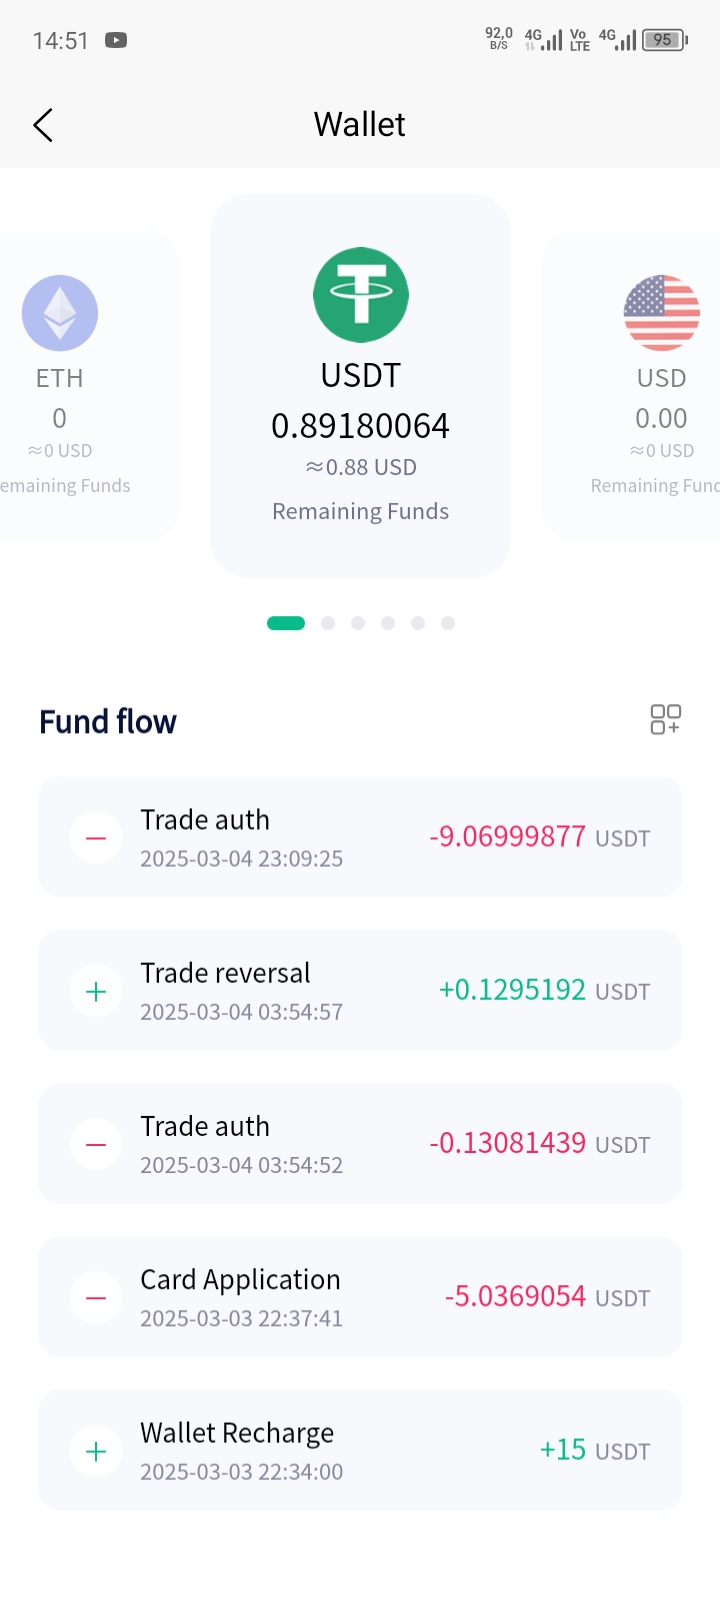Tap the Ethereum ETH coin icon
This screenshot has width=720, height=1612.
coord(60,313)
